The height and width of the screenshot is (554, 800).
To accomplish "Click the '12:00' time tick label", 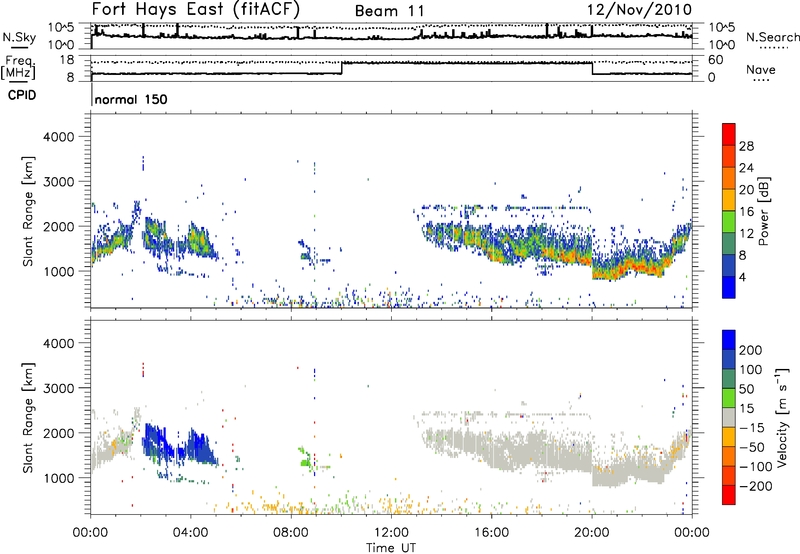I will click(x=391, y=533).
